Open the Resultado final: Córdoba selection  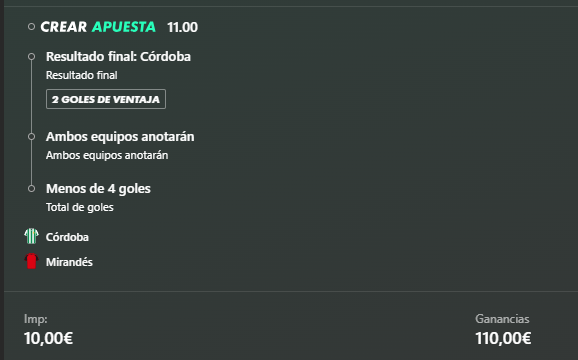point(118,56)
